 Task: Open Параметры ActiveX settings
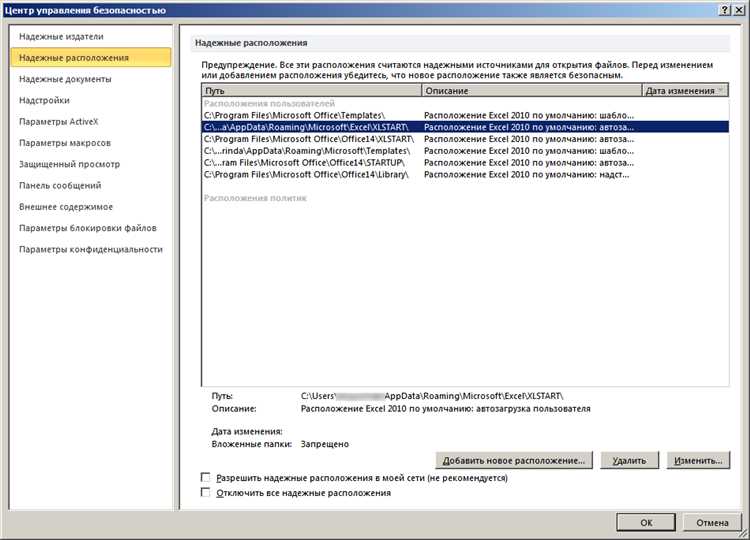point(90,121)
